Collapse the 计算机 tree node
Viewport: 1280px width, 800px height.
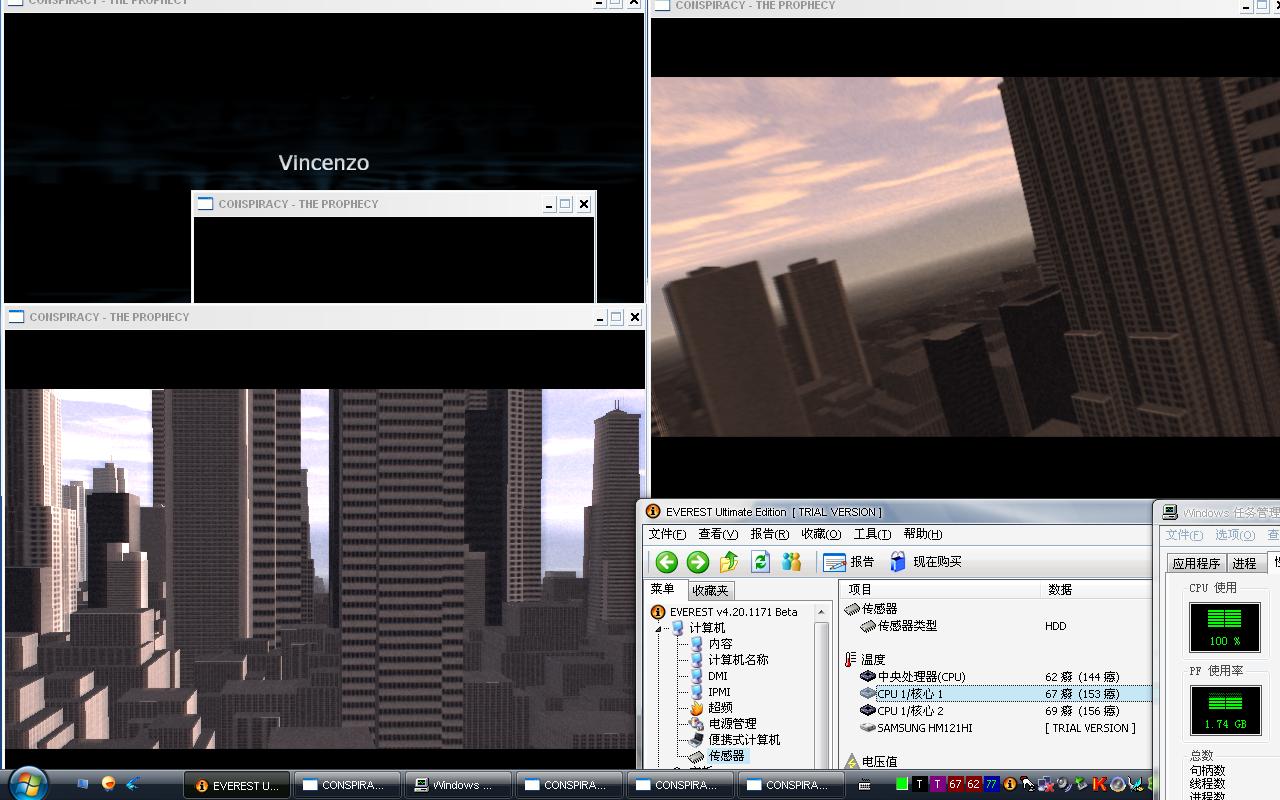(659, 628)
